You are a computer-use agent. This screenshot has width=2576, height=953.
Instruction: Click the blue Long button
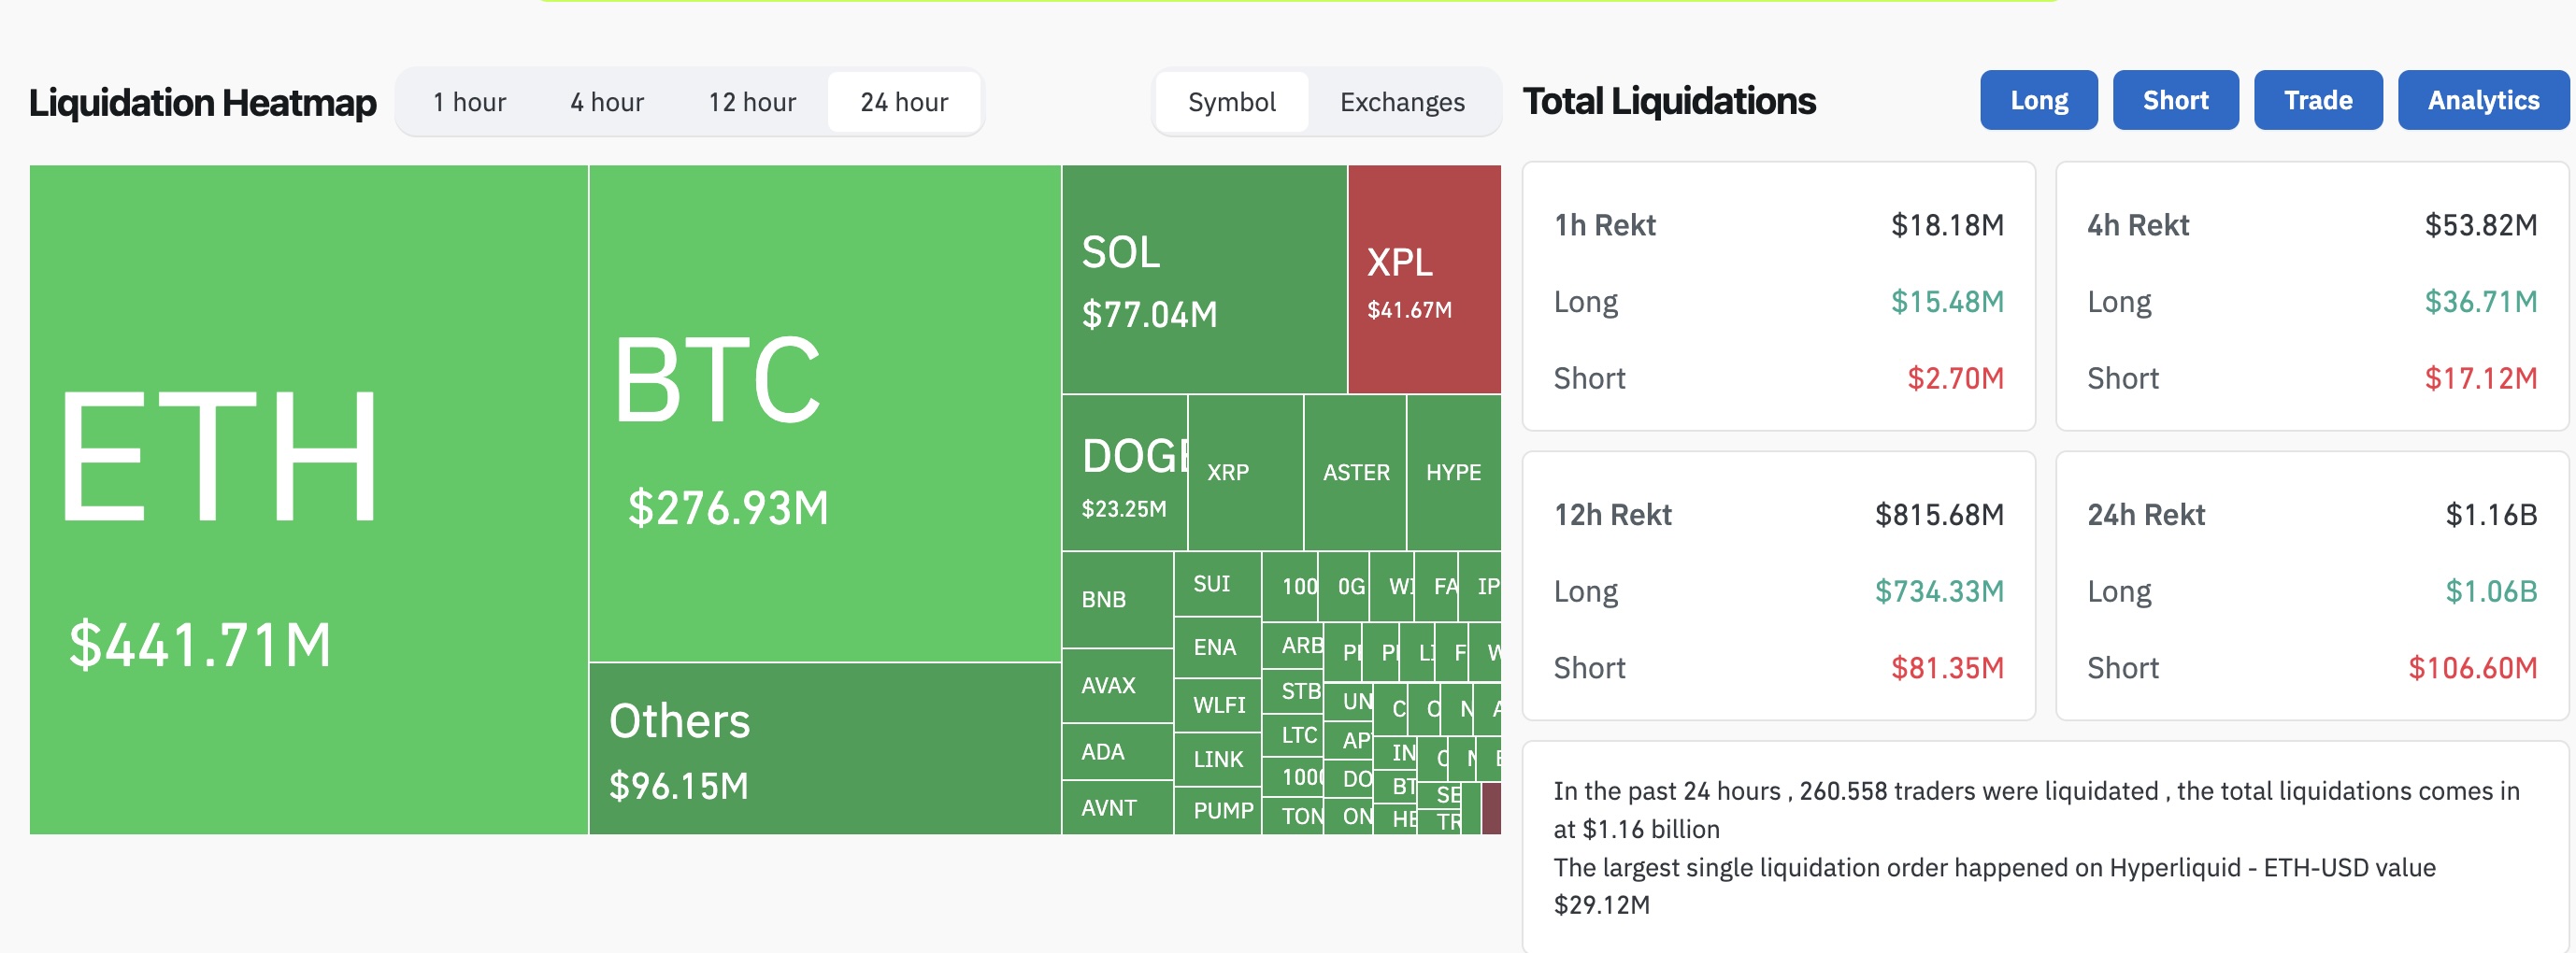[2038, 100]
